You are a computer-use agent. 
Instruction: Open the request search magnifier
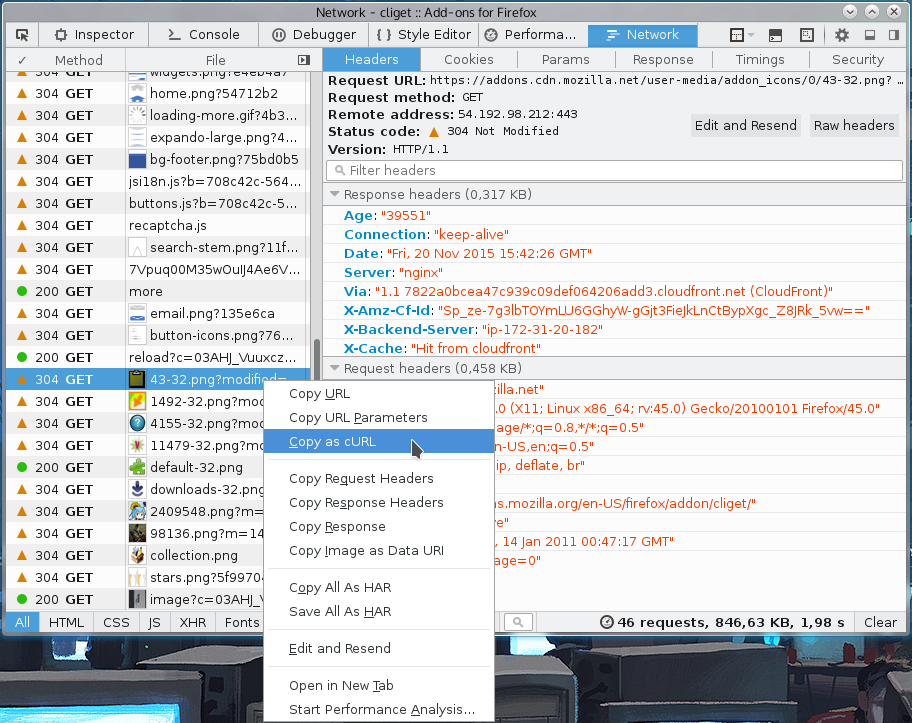[x=517, y=621]
